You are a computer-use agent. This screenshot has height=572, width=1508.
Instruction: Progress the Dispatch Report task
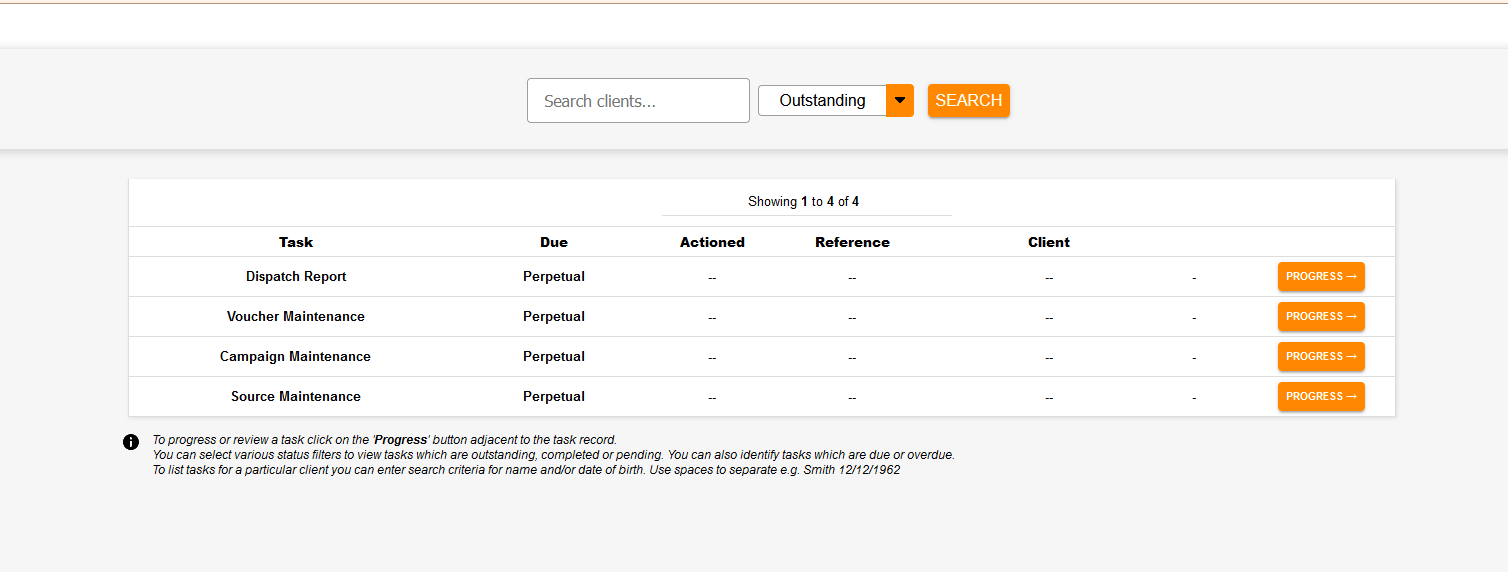pyautogui.click(x=1320, y=277)
